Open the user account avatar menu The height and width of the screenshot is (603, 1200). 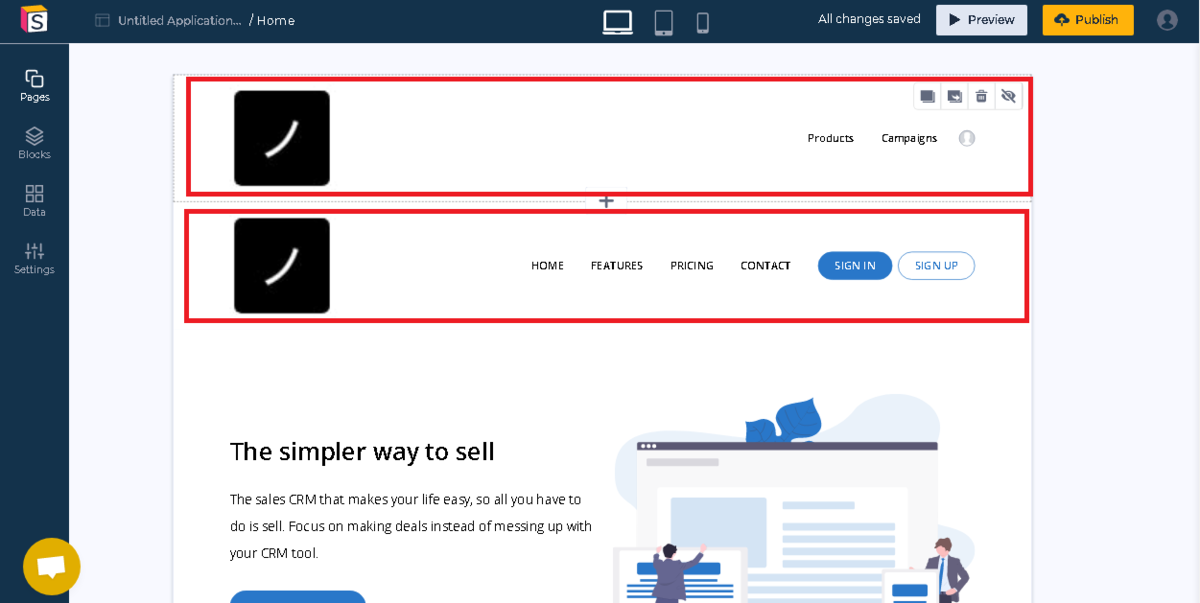coord(1167,20)
